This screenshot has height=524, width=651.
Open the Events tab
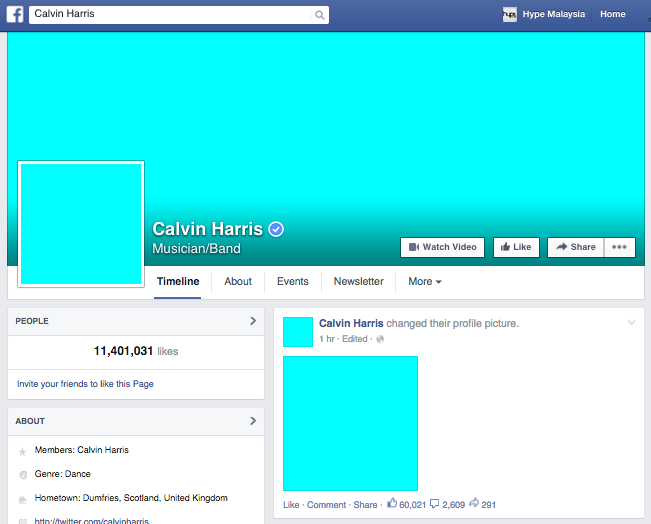tap(293, 282)
